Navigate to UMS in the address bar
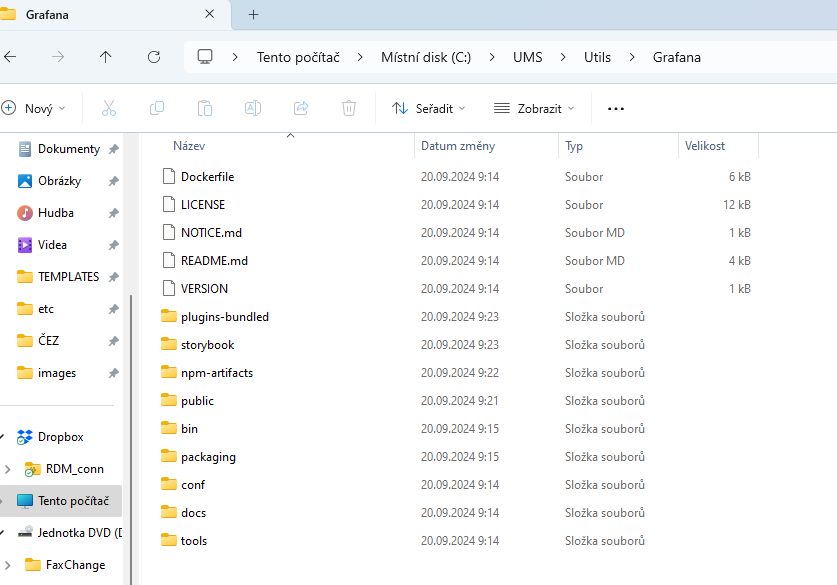Image resolution: width=837 pixels, height=585 pixels. point(527,57)
